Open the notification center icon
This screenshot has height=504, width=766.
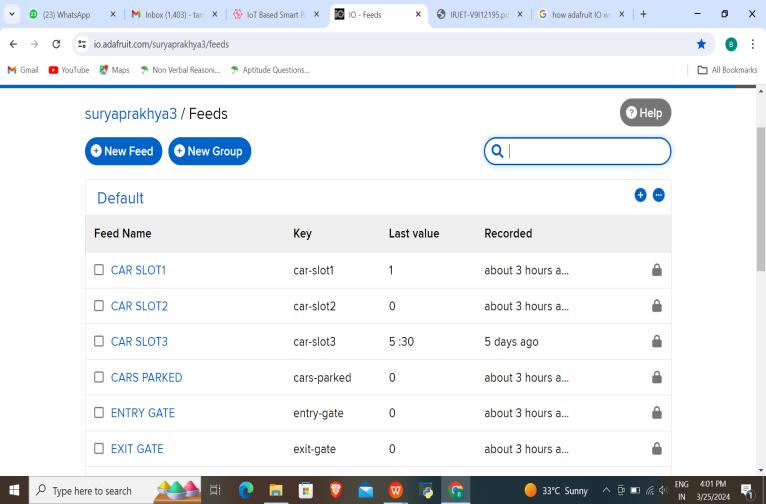pos(747,490)
